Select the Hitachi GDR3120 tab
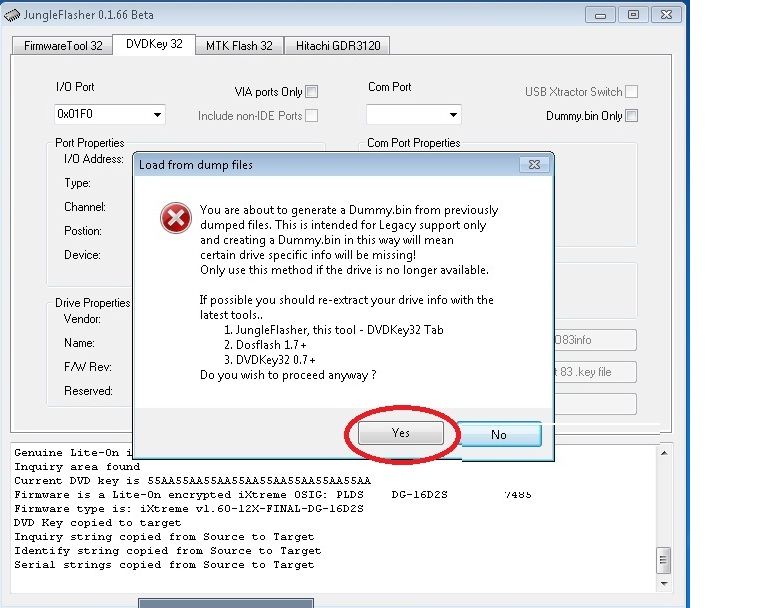This screenshot has height=608, width=768. coord(338,45)
